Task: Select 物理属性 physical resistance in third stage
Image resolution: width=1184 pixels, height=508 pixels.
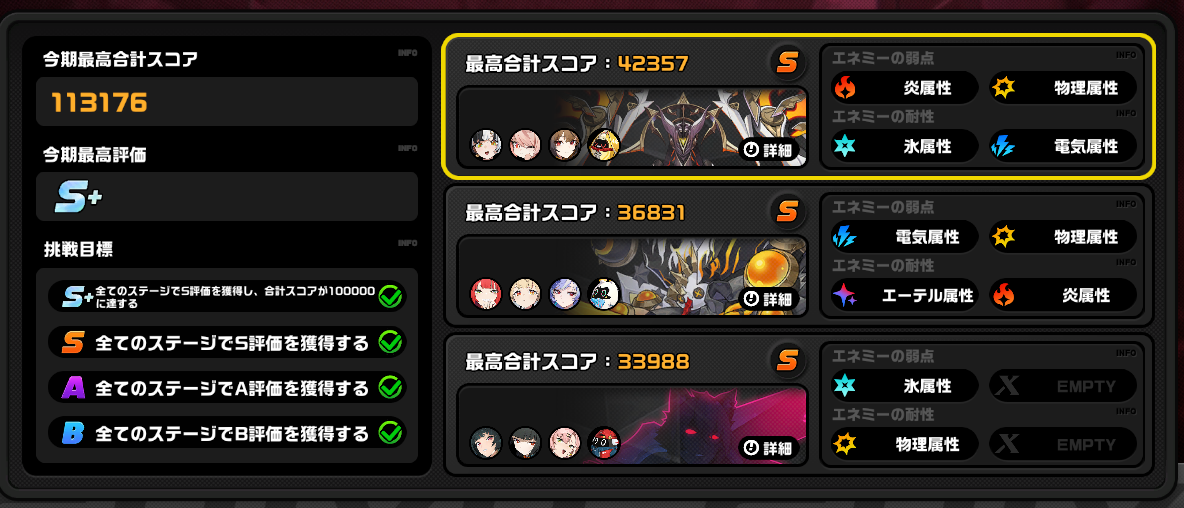Action: click(x=904, y=445)
